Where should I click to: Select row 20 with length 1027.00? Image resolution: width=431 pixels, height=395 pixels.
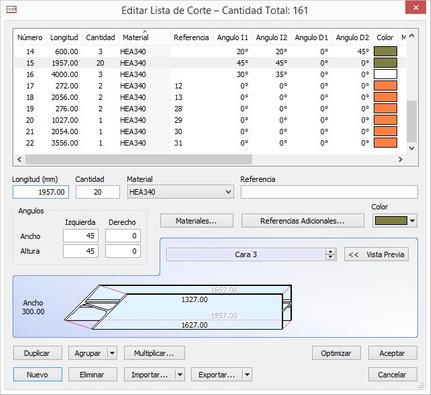click(210, 120)
